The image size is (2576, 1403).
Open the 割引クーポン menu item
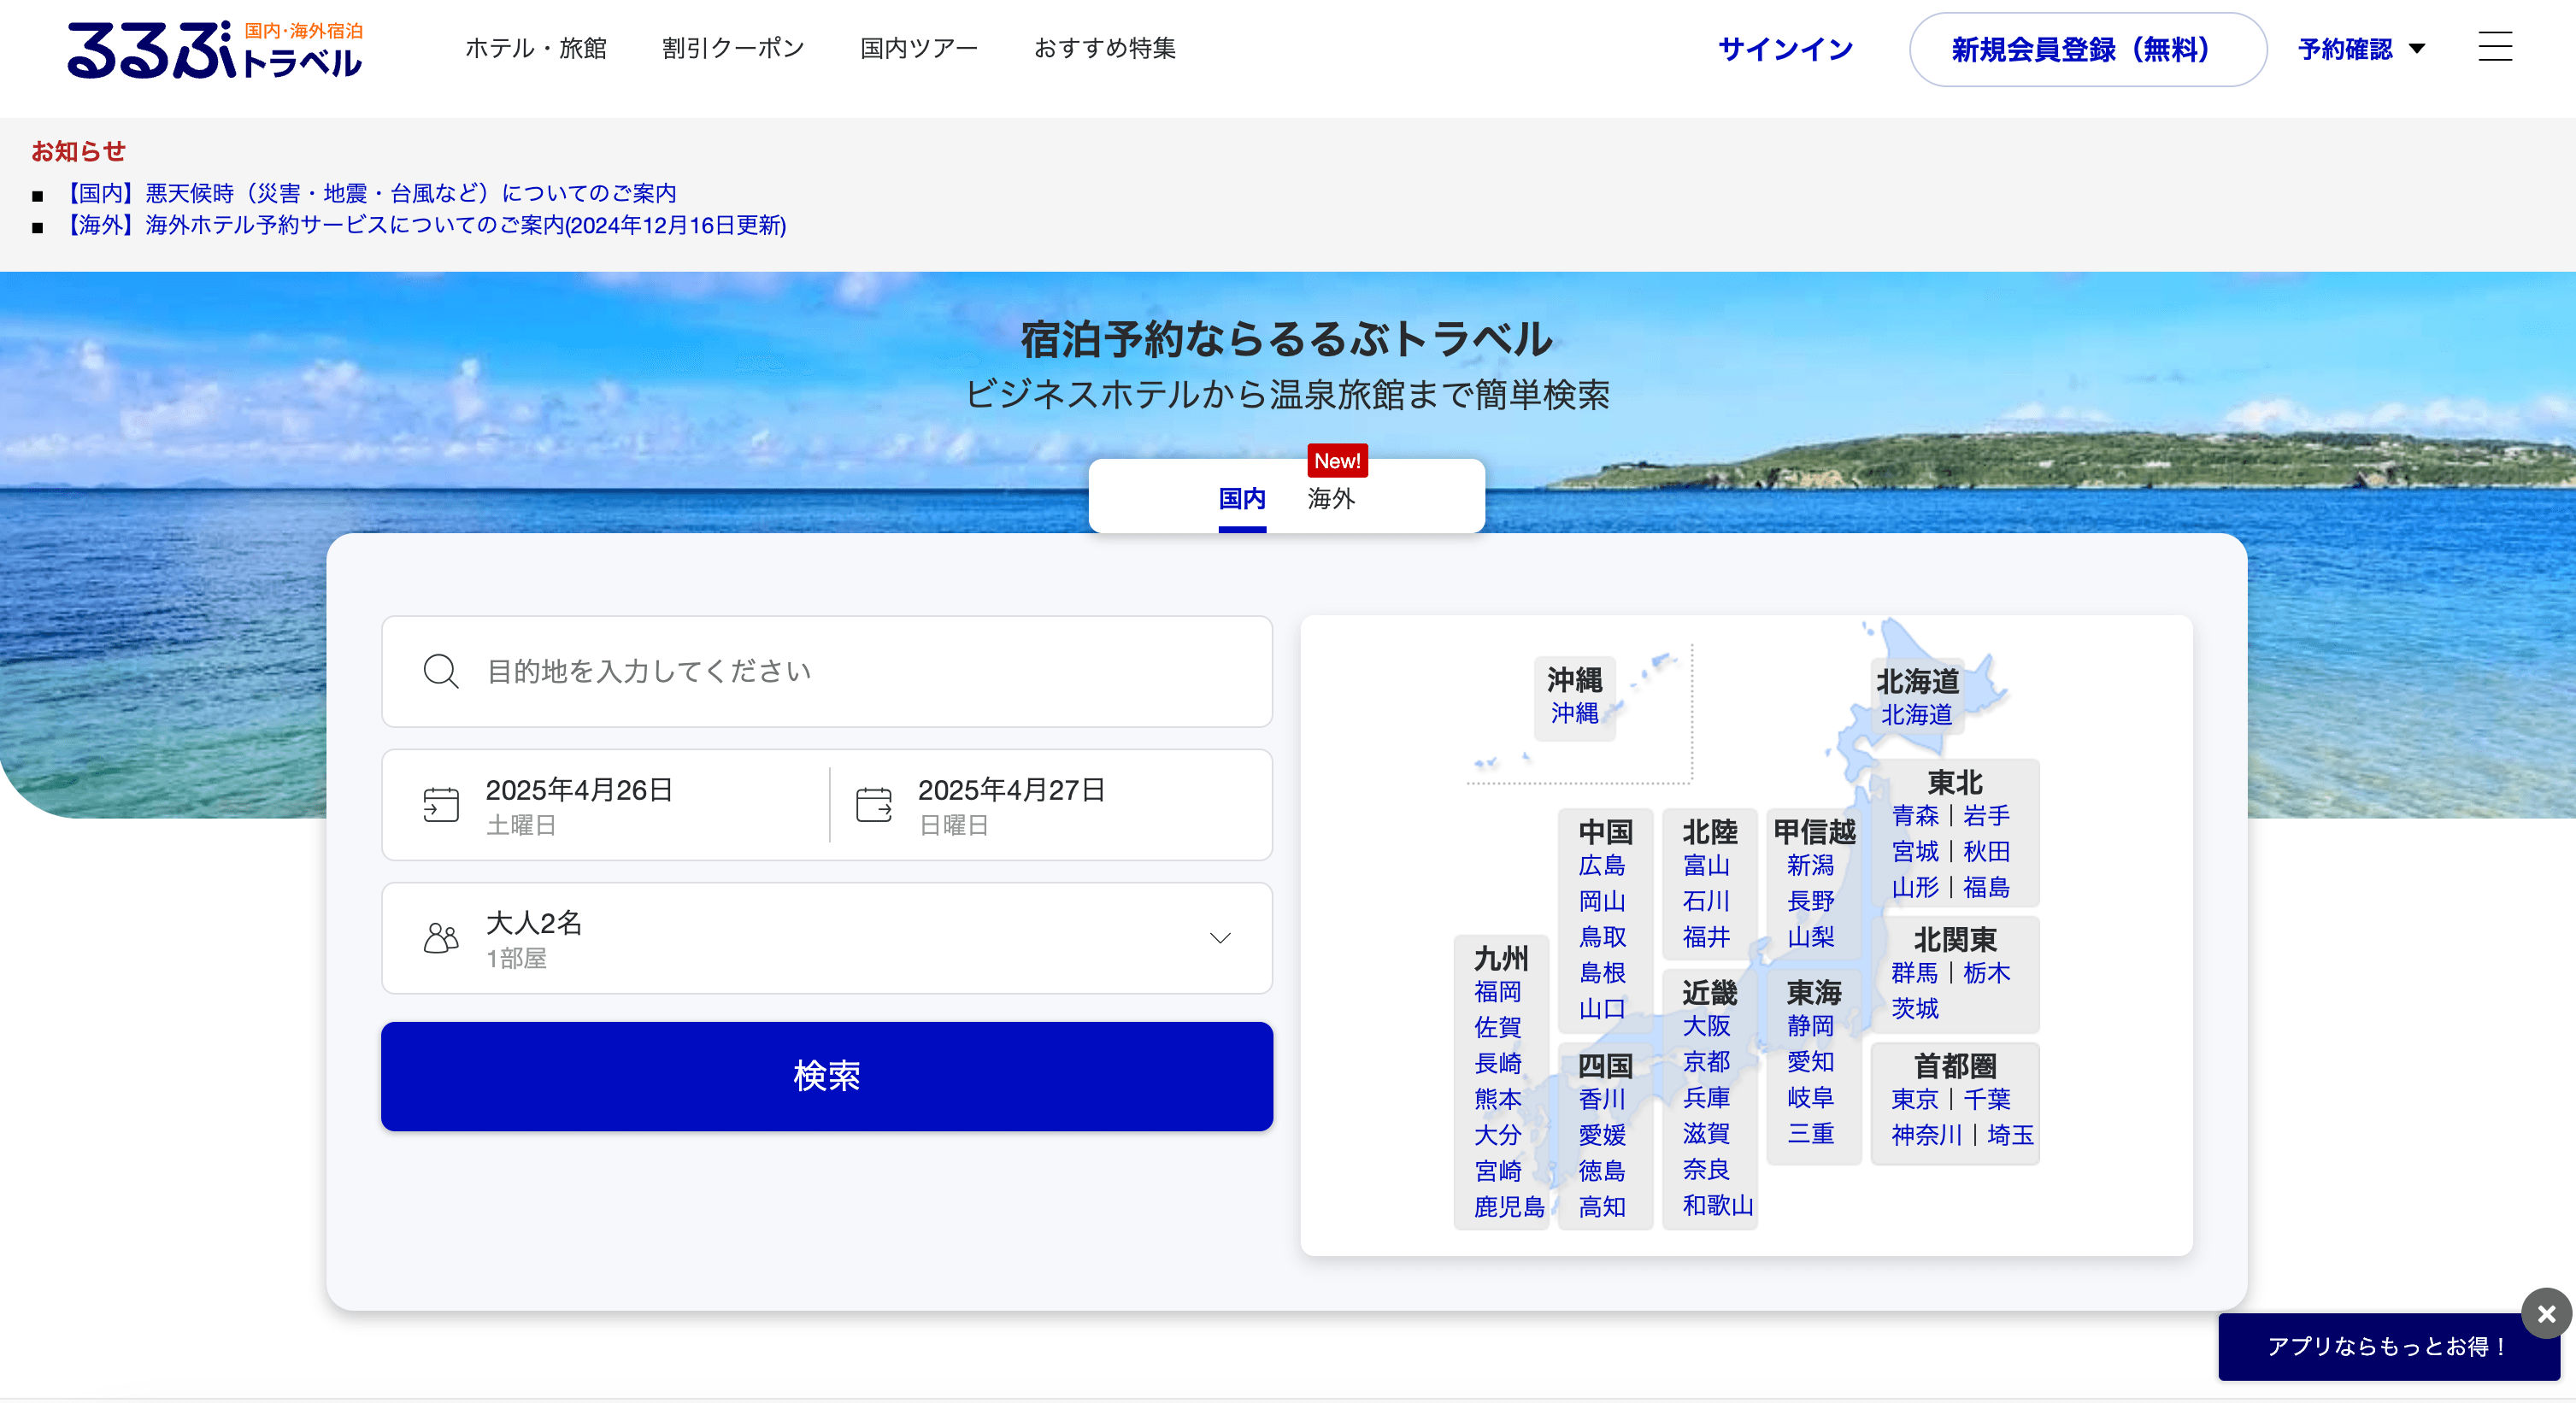point(733,48)
